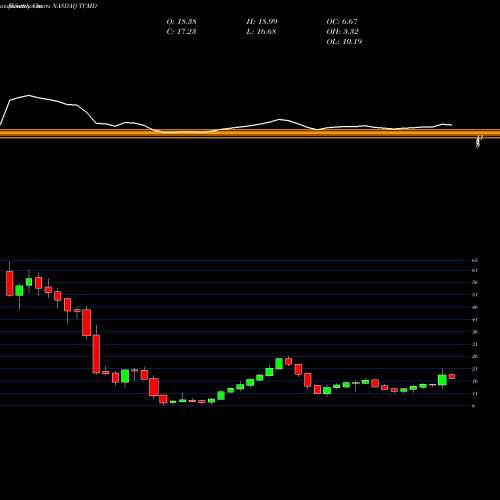Click the orange horizontal indicator band
This screenshot has width=500, height=500.
pyautogui.click(x=250, y=133)
